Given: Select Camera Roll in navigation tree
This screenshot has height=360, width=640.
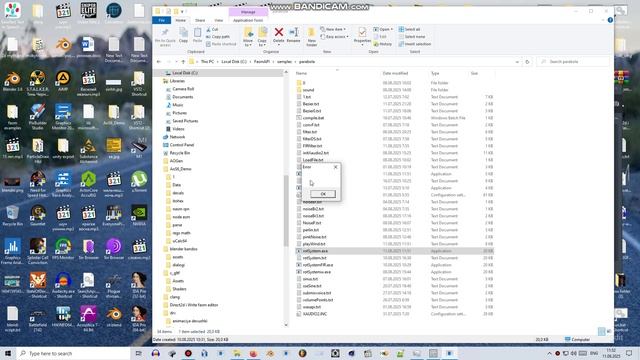Looking at the screenshot, I should coord(183,89).
